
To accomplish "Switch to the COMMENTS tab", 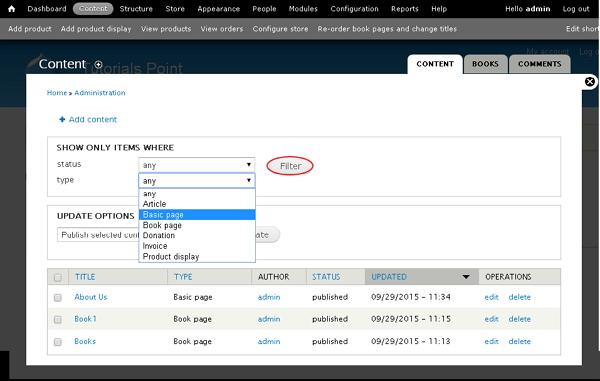I will 540,64.
